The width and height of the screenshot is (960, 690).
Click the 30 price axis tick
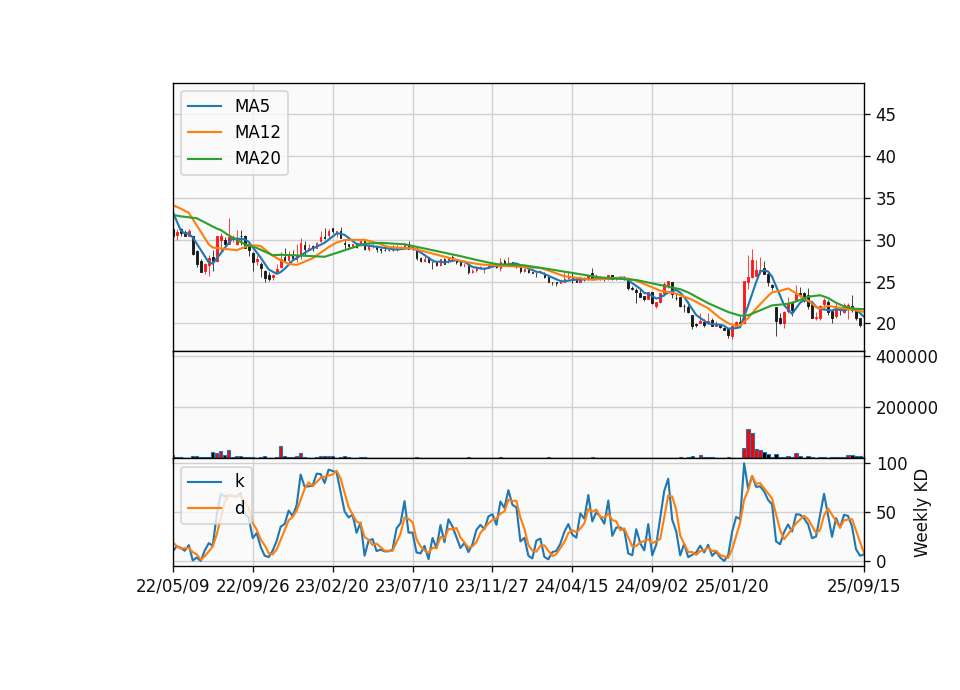tap(885, 241)
